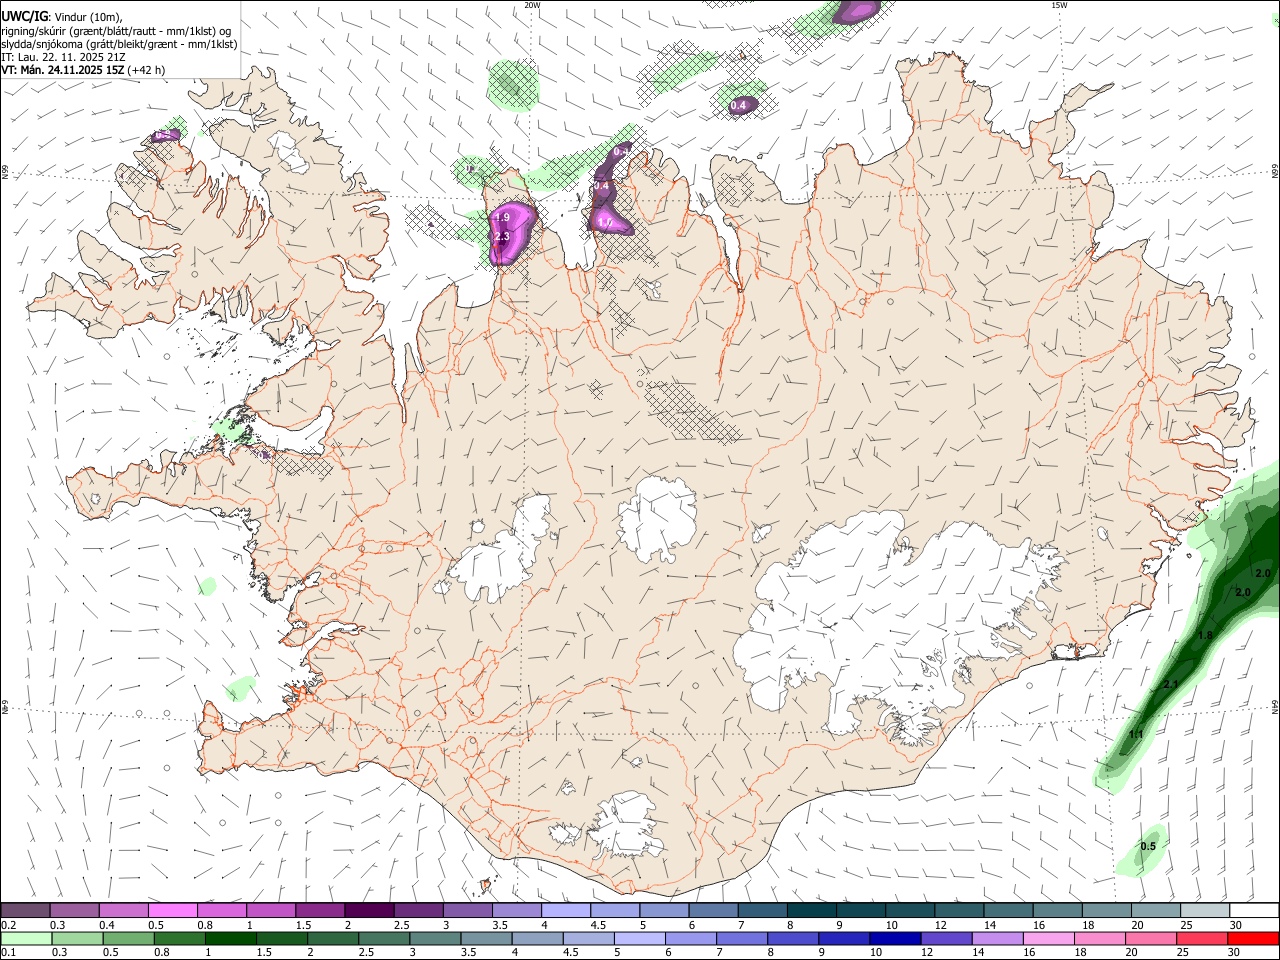The width and height of the screenshot is (1280, 960).
Task: Click the darkest purple swatch at 2 in upper legend row
Action: coord(368,911)
